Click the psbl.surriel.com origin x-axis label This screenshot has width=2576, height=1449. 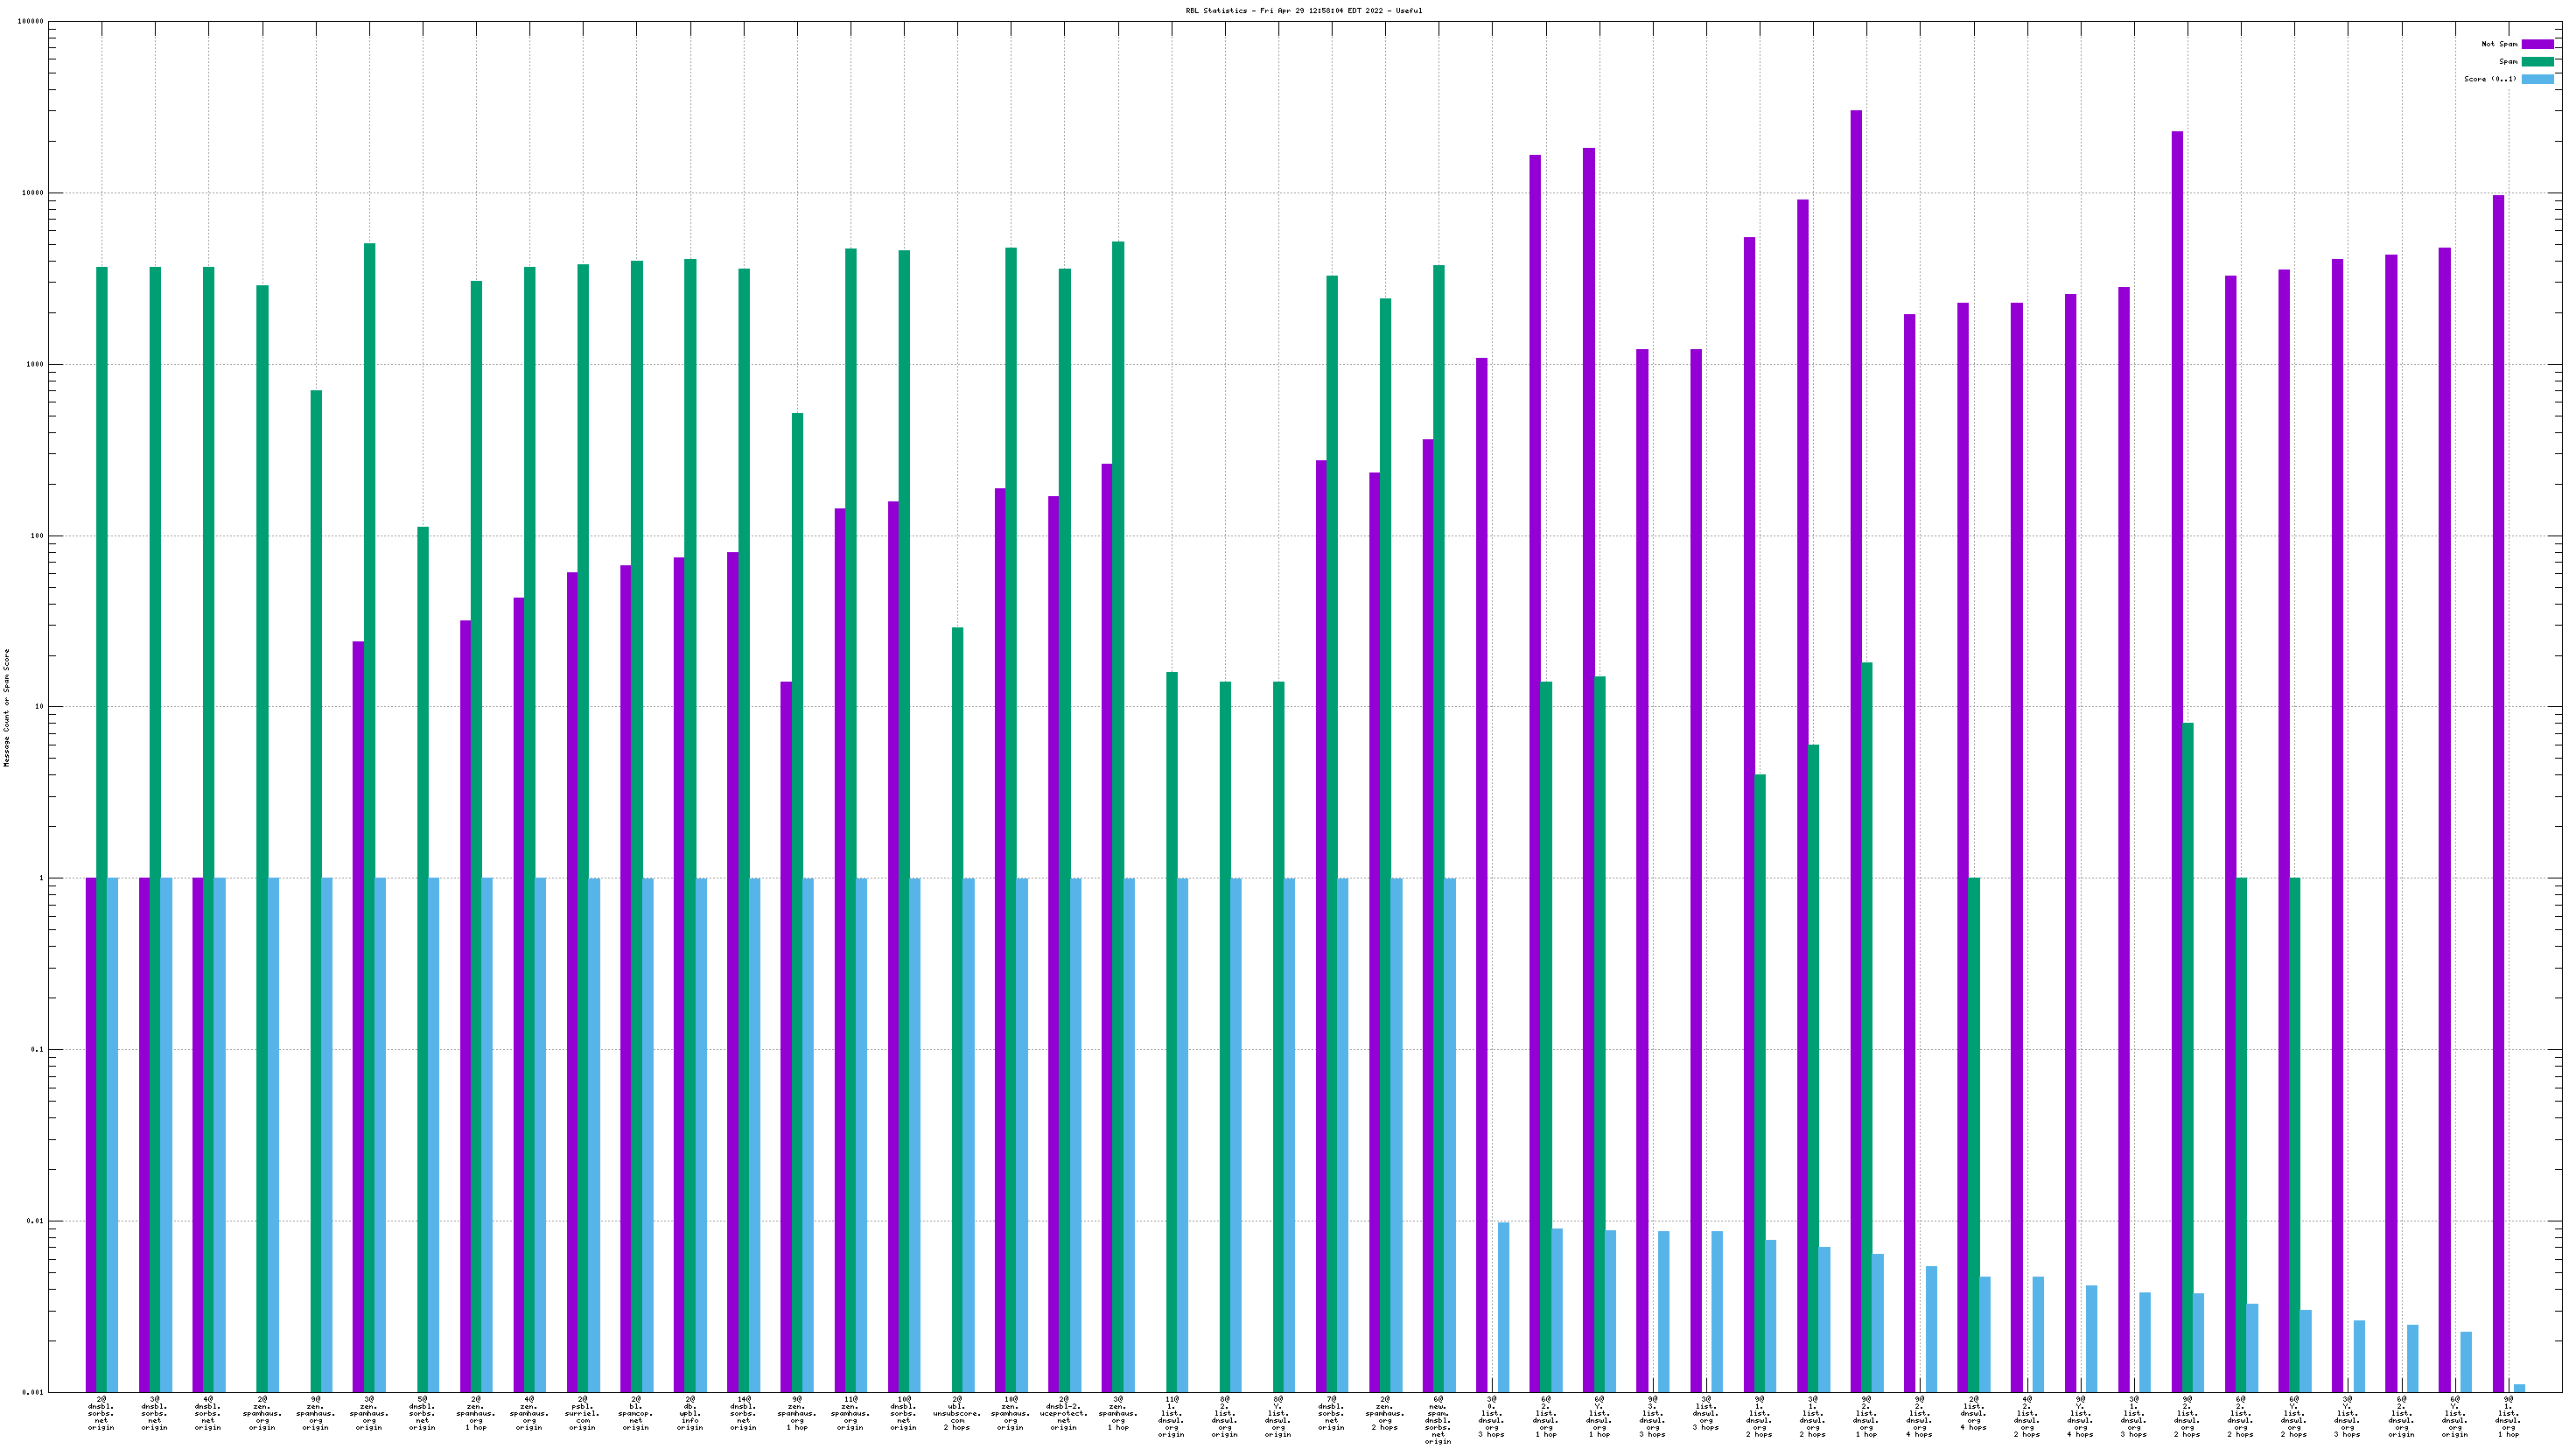pyautogui.click(x=583, y=1416)
